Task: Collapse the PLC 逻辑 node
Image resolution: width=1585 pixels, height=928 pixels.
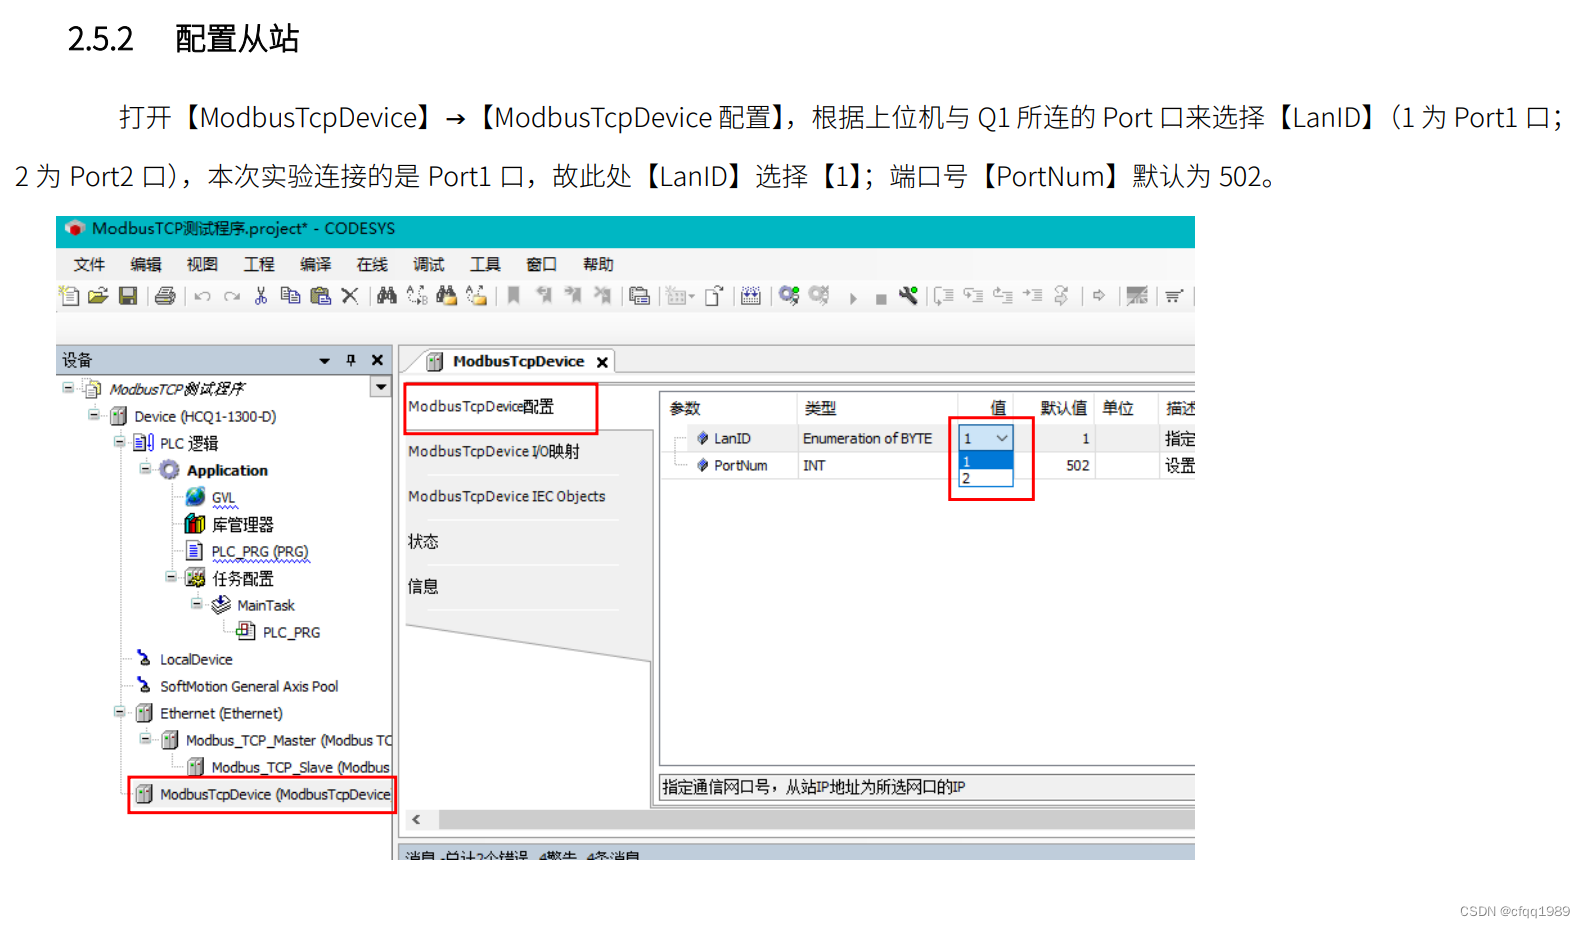Action: tap(119, 442)
